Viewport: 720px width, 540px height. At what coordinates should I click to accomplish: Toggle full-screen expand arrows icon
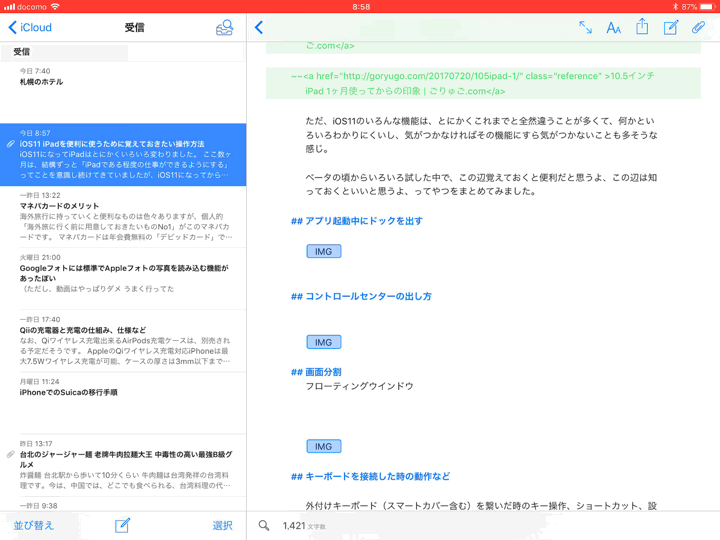point(585,28)
